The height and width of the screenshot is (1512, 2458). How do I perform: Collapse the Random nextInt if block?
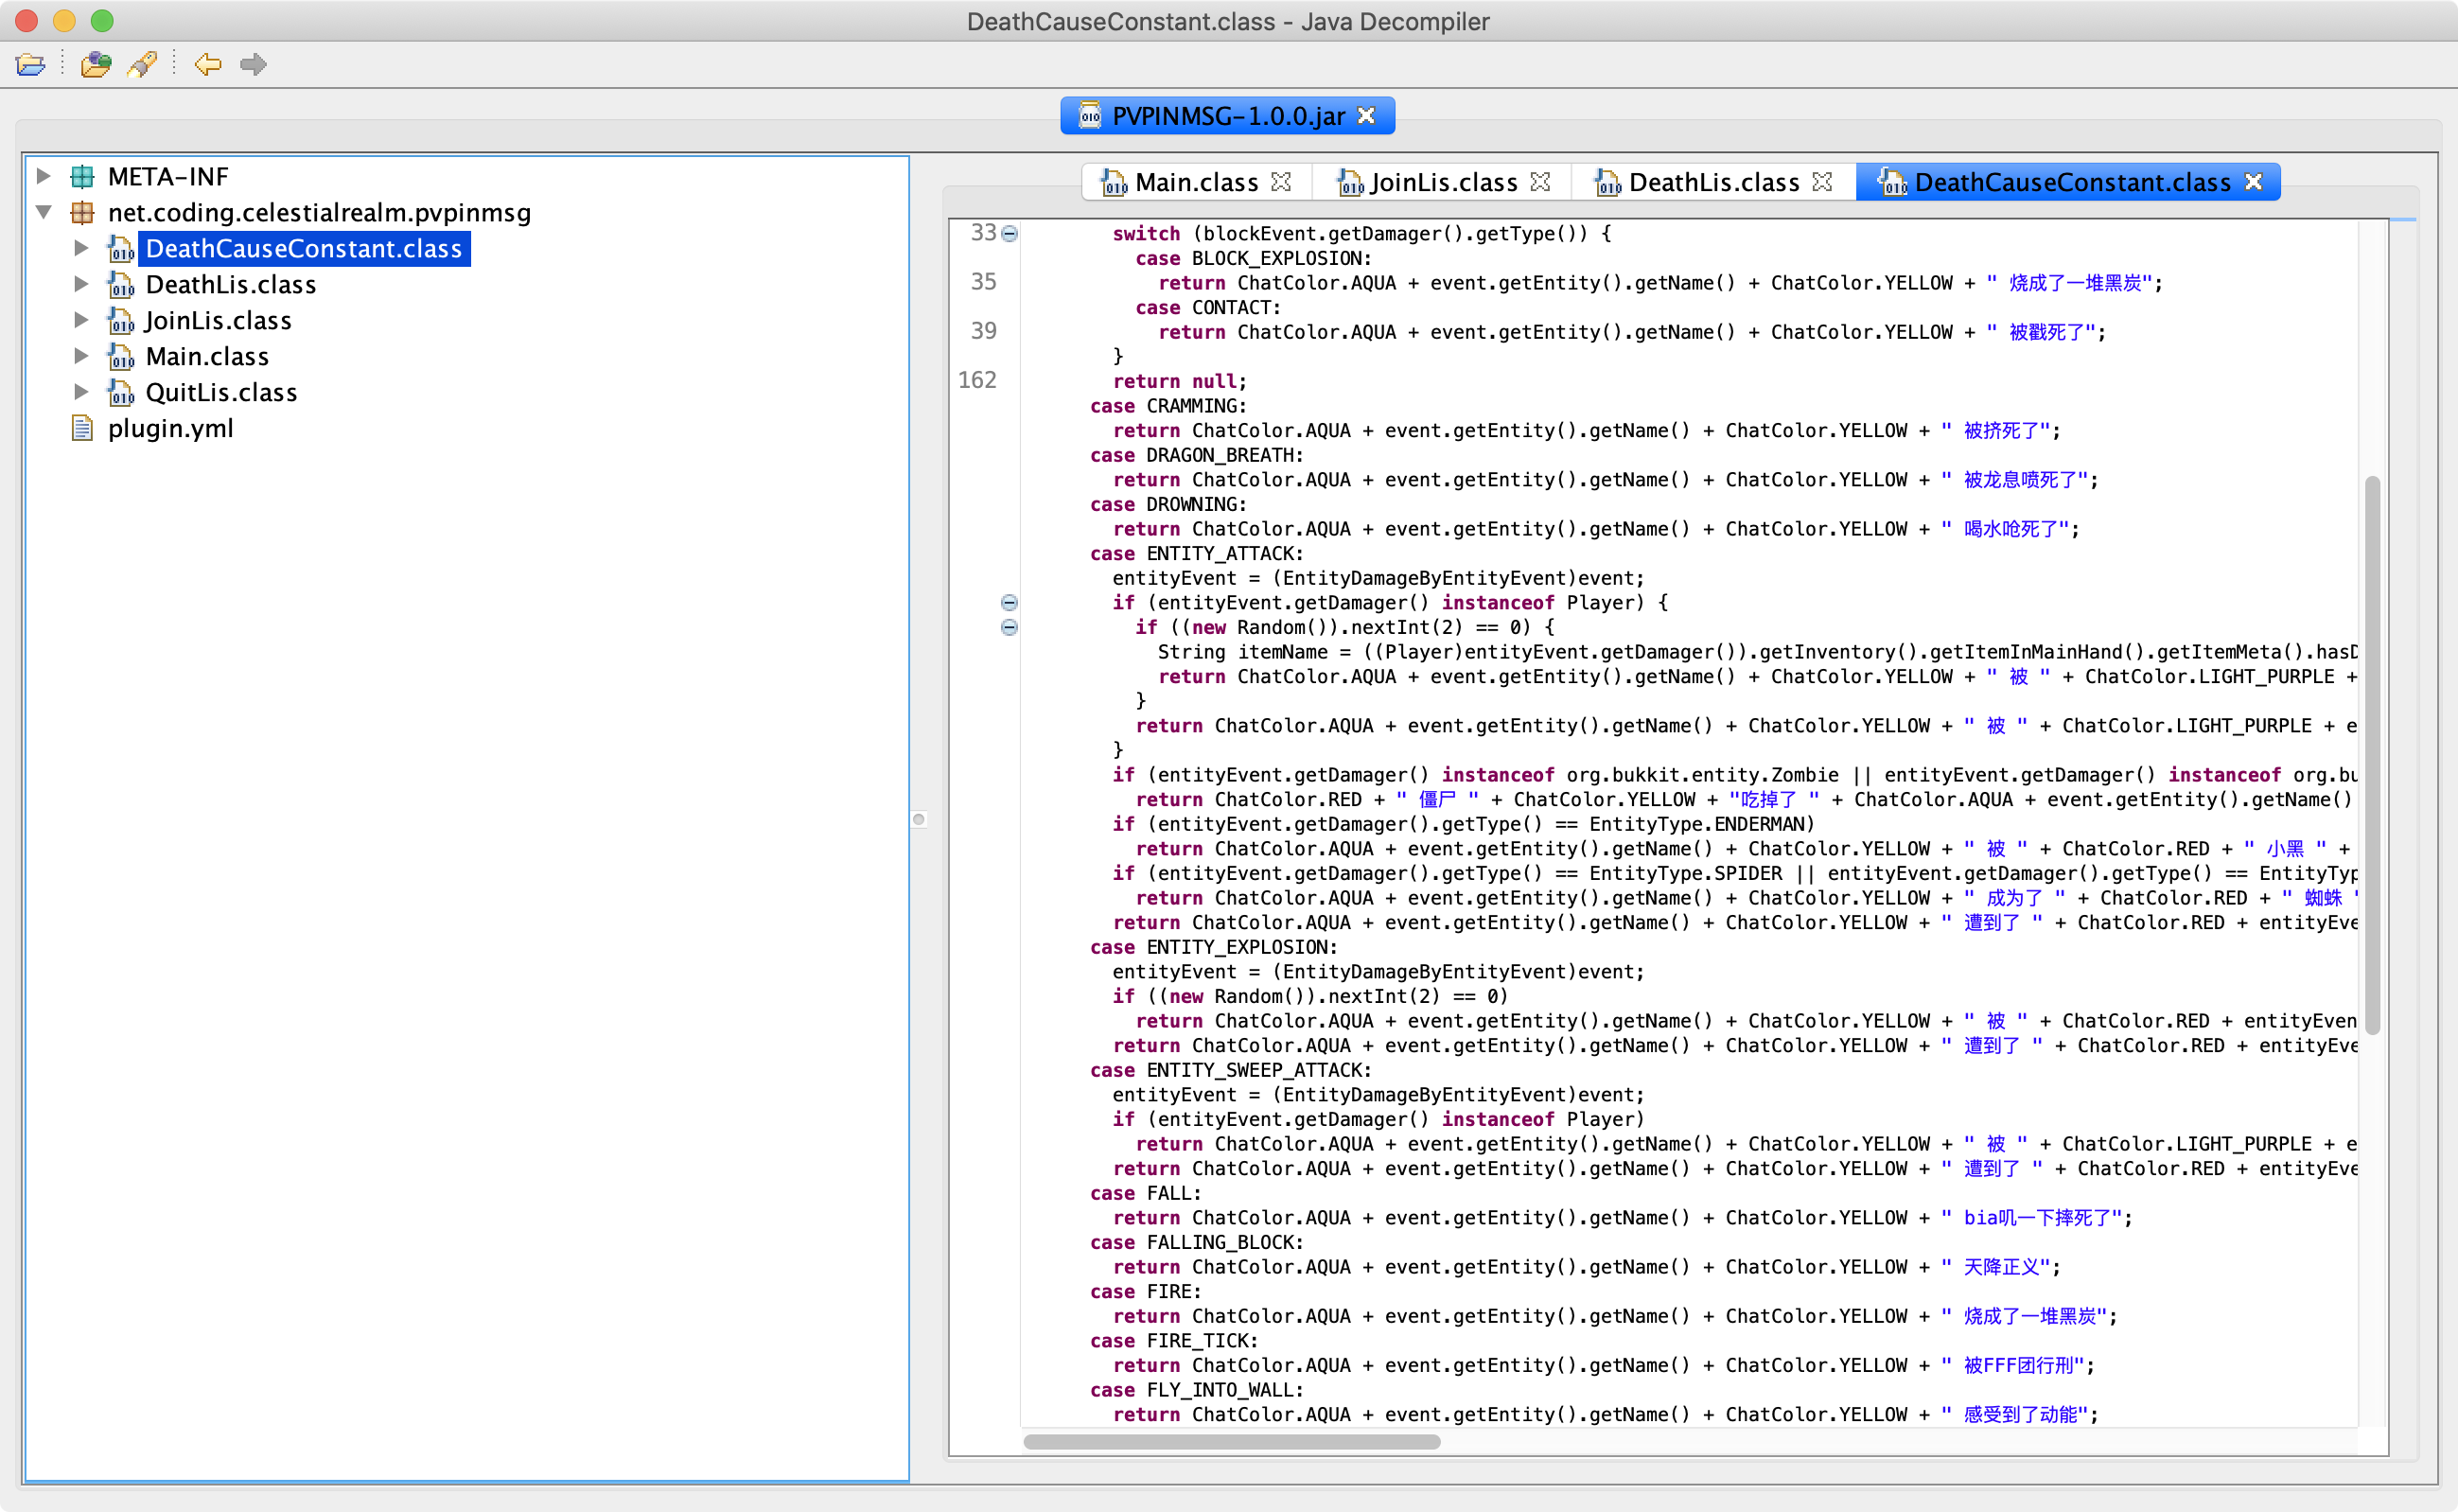tap(1009, 628)
